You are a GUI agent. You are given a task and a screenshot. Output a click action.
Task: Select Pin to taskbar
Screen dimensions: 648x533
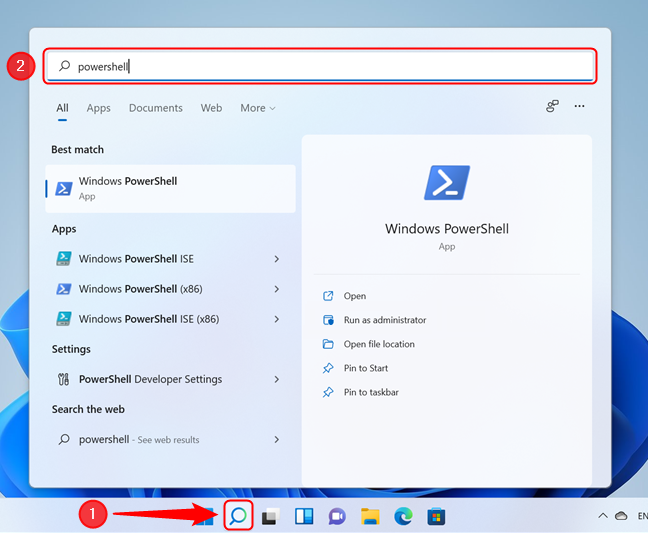tap(371, 392)
